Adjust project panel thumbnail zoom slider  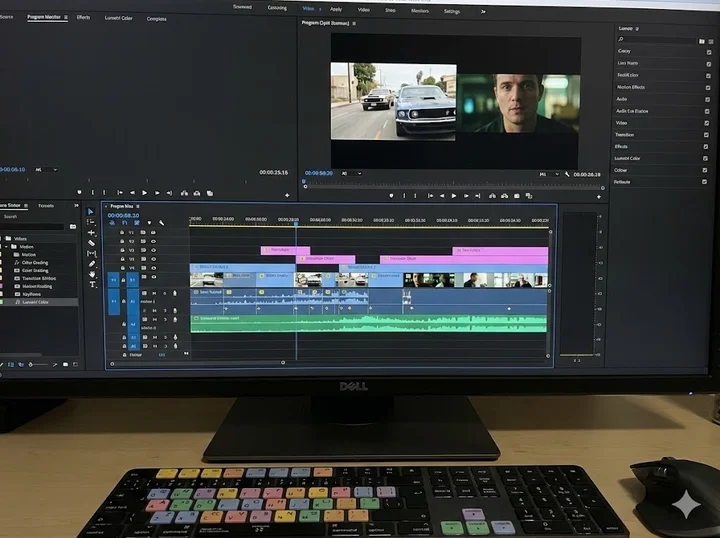38,364
